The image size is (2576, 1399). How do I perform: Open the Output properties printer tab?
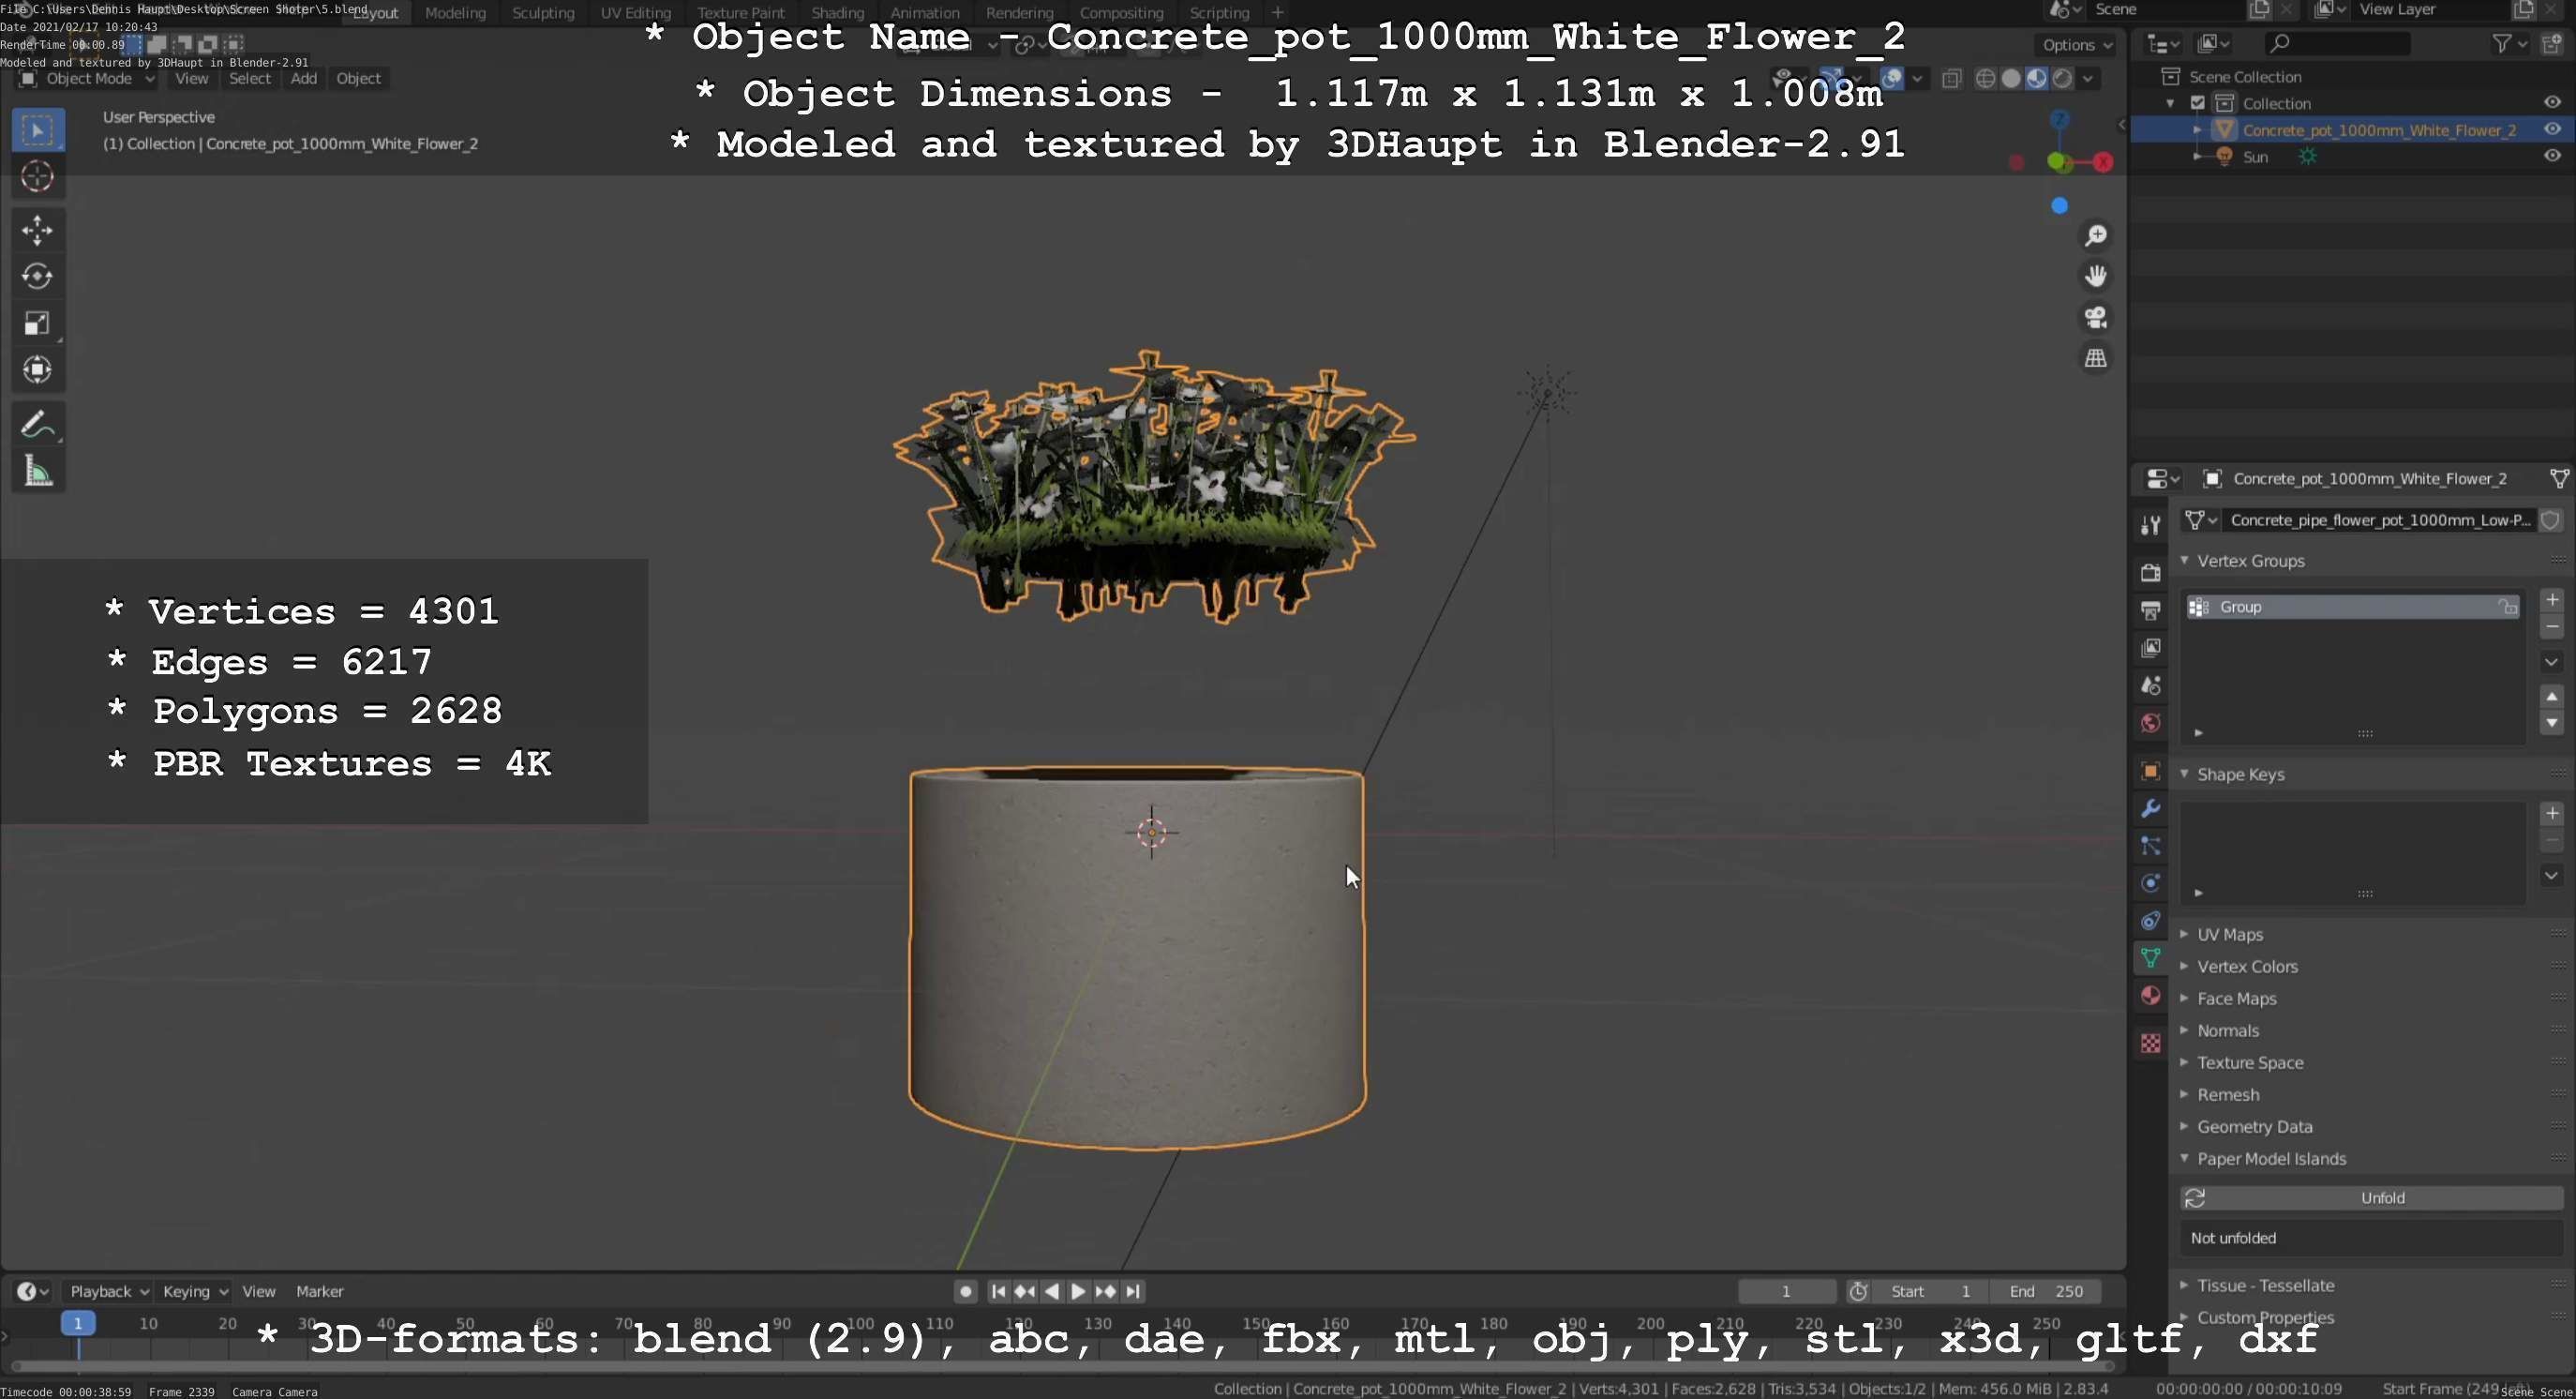coord(2150,610)
